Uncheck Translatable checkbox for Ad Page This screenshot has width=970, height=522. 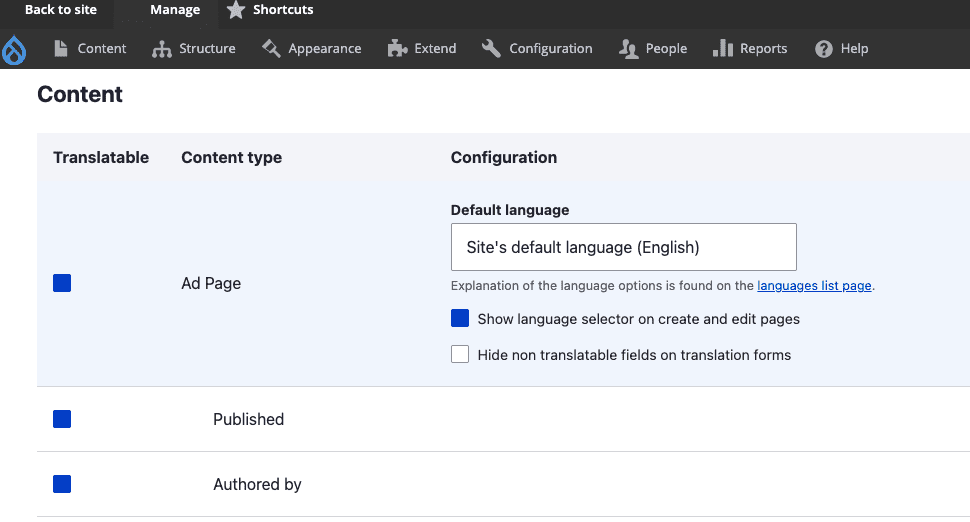[62, 284]
